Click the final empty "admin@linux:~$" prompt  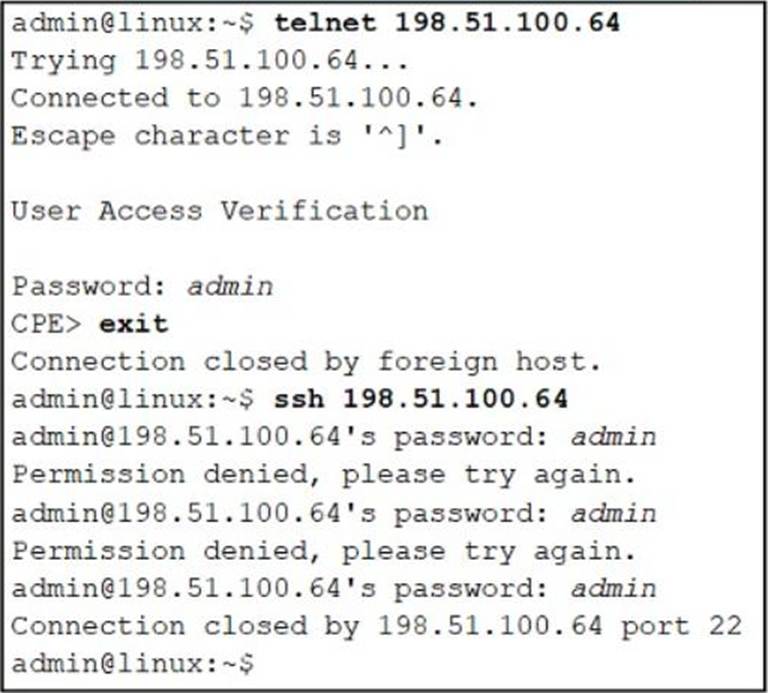[x=132, y=664]
